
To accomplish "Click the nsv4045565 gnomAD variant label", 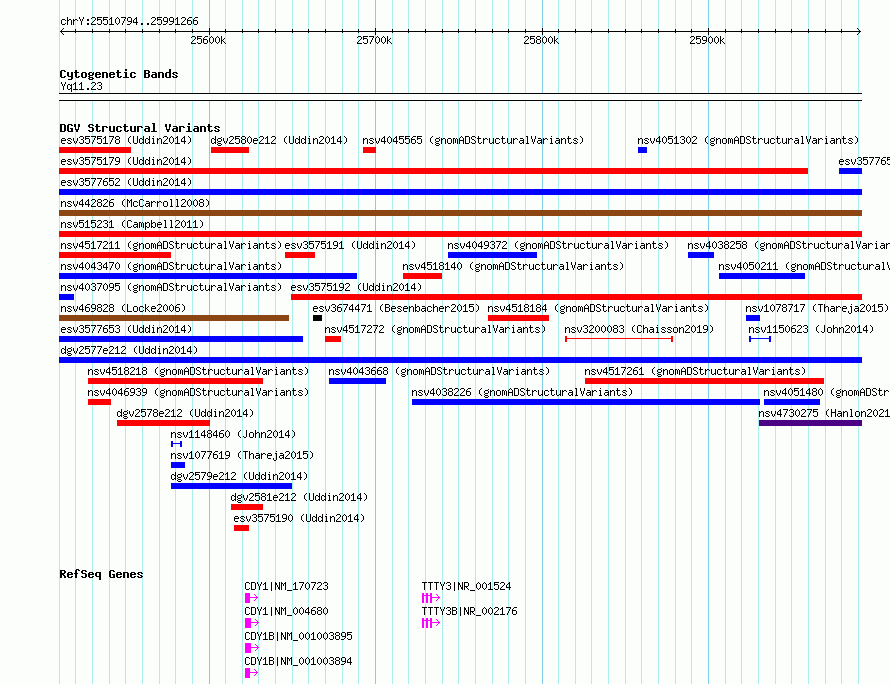I will pos(473,140).
